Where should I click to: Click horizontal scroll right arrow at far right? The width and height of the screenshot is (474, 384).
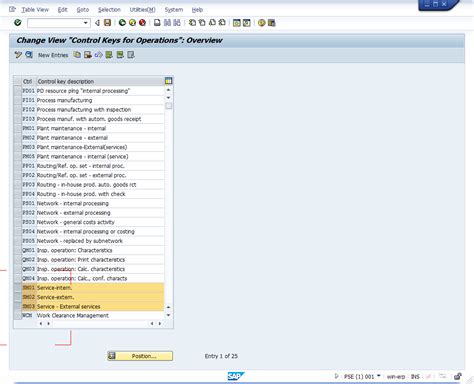coord(160,323)
